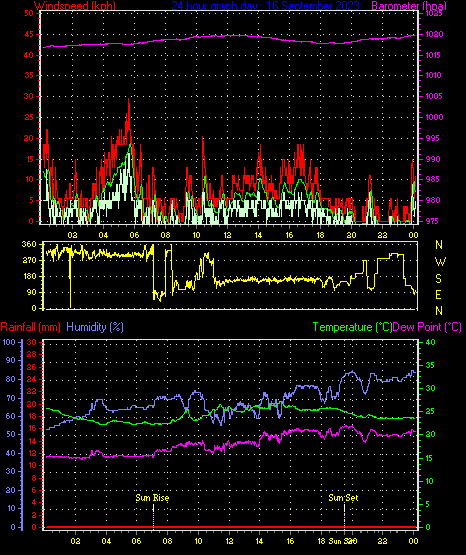Click the 1010 barometer axis value
This screenshot has width=466, height=555.
pyautogui.click(x=434, y=75)
